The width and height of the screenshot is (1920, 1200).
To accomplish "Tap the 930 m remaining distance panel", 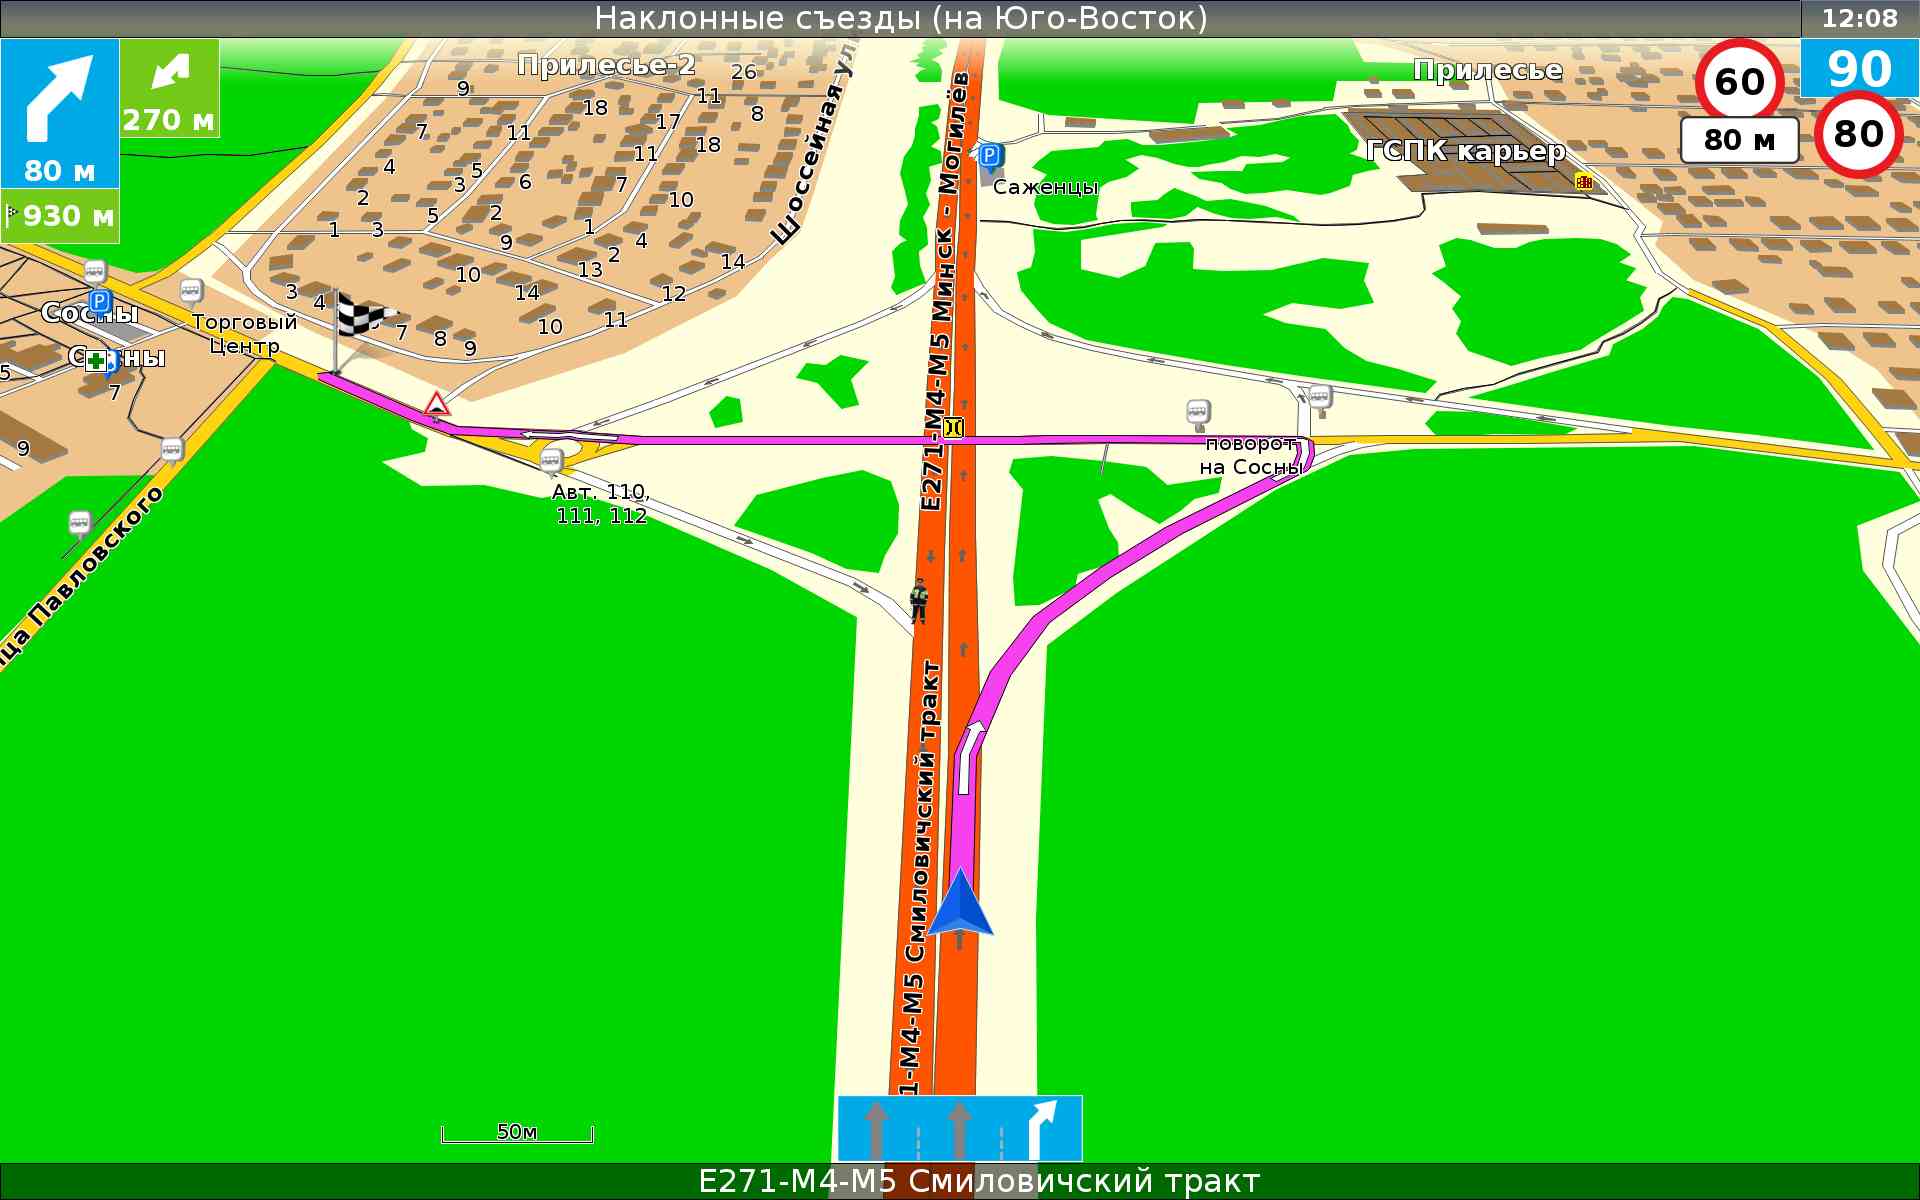I will pos(60,216).
